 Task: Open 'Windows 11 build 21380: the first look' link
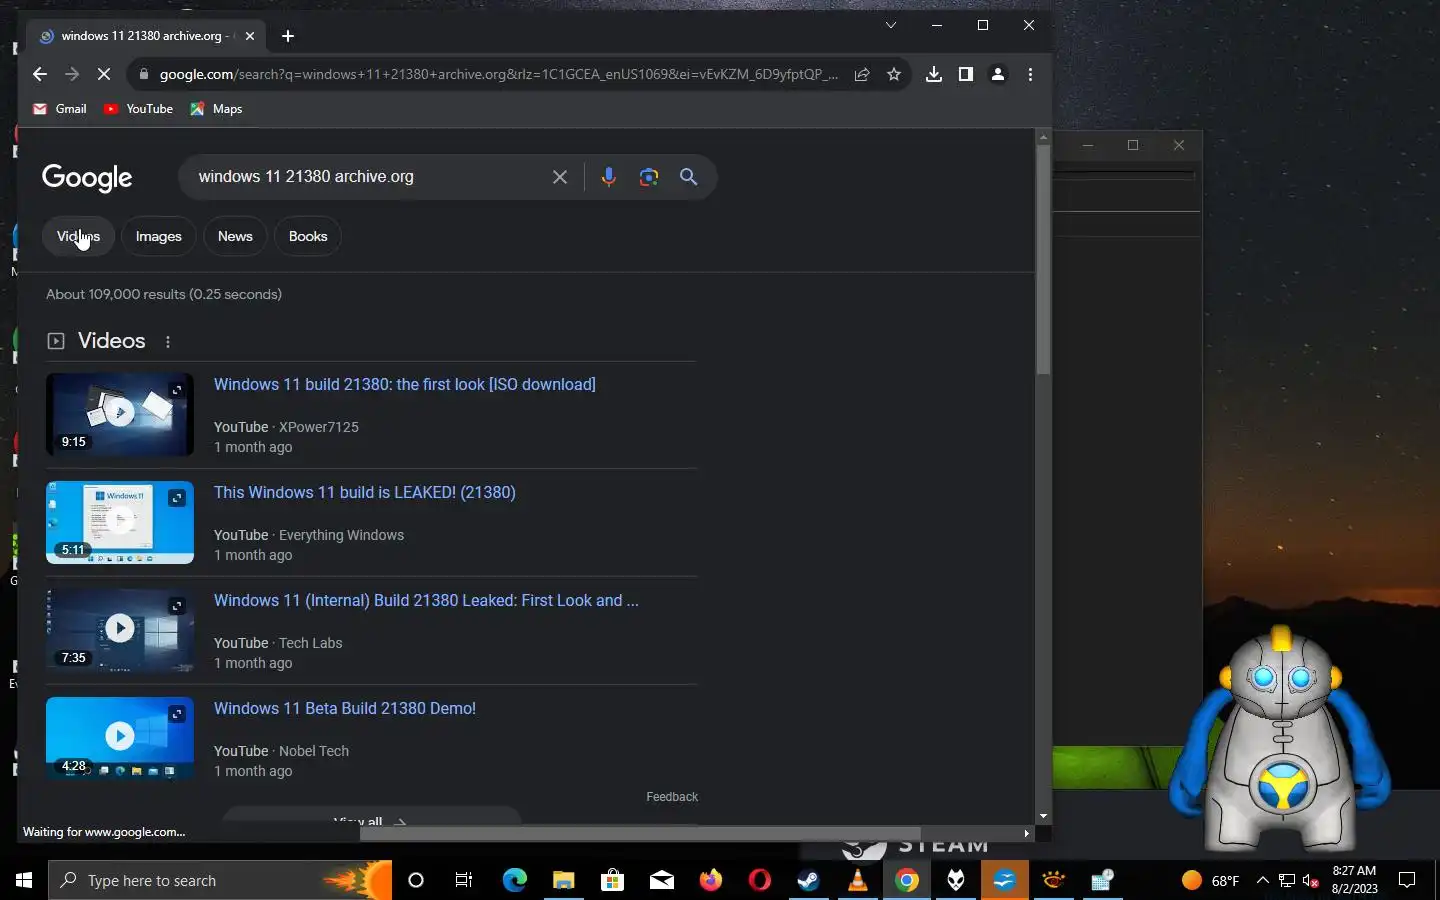405,385
